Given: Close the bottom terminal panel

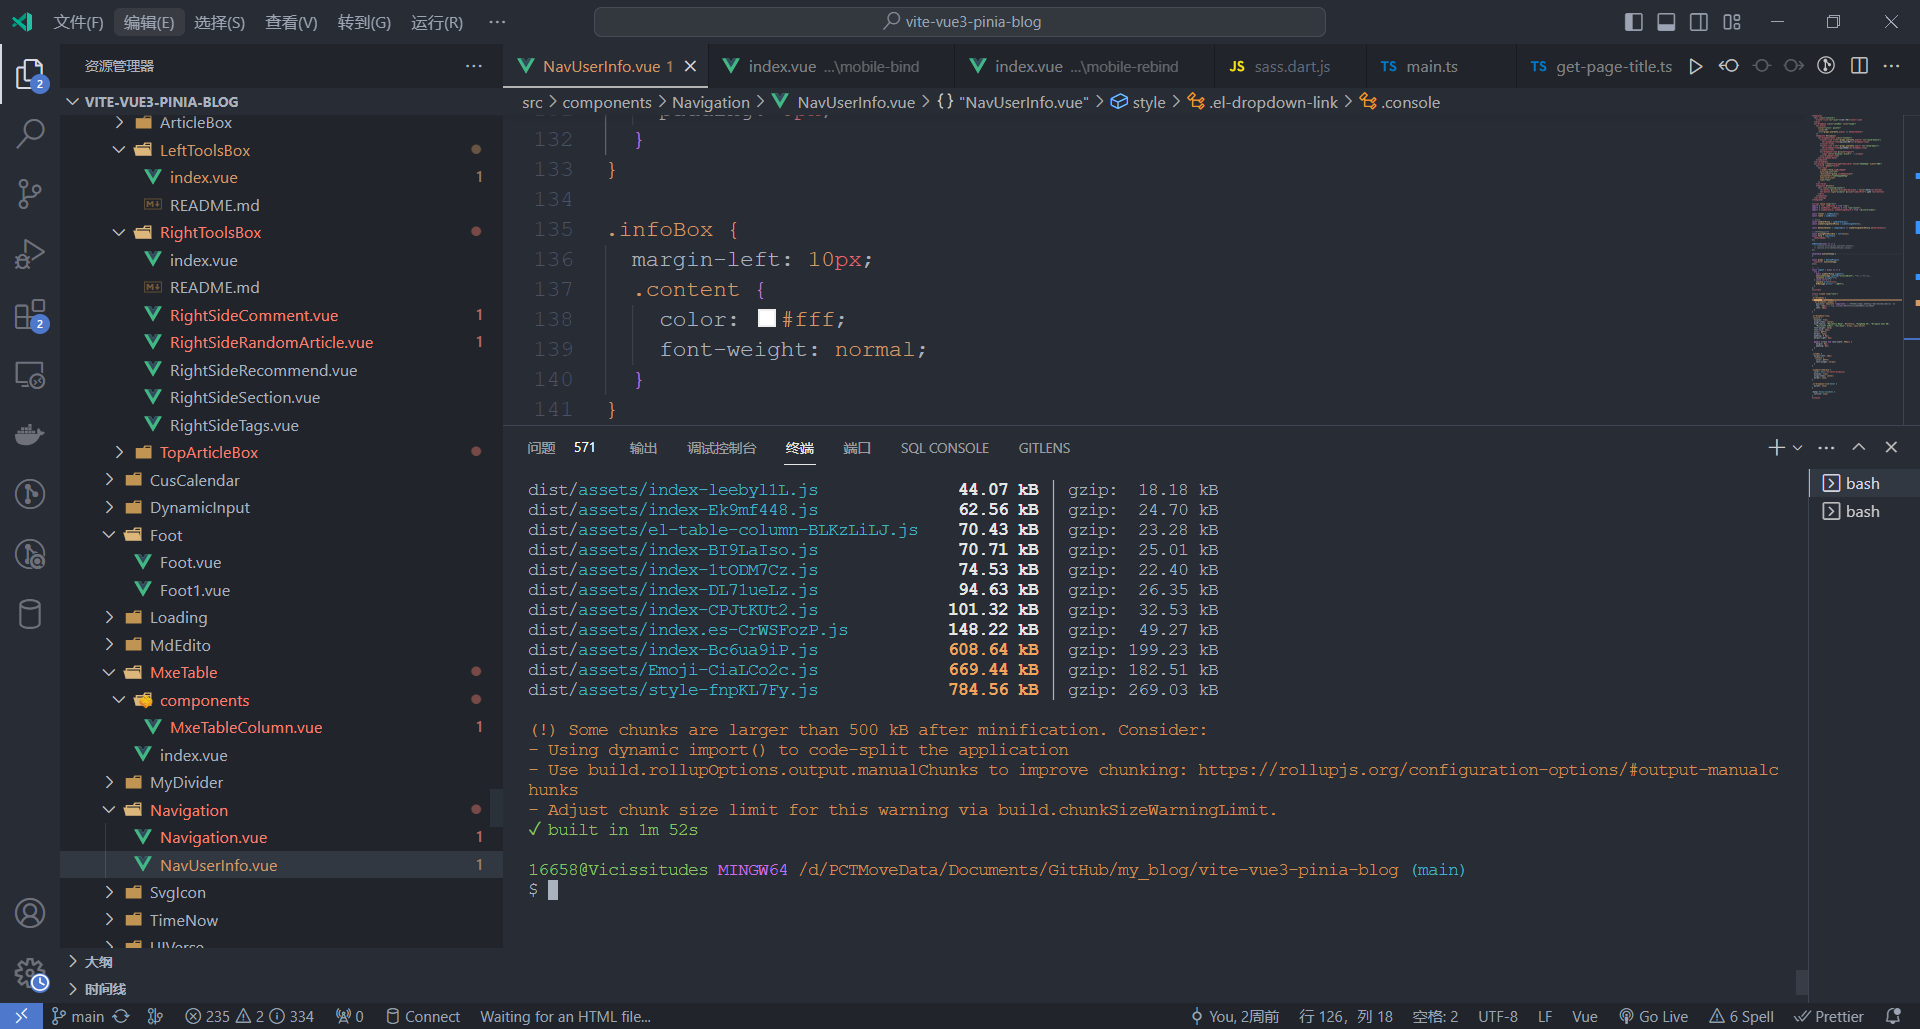Looking at the screenshot, I should click(1891, 447).
